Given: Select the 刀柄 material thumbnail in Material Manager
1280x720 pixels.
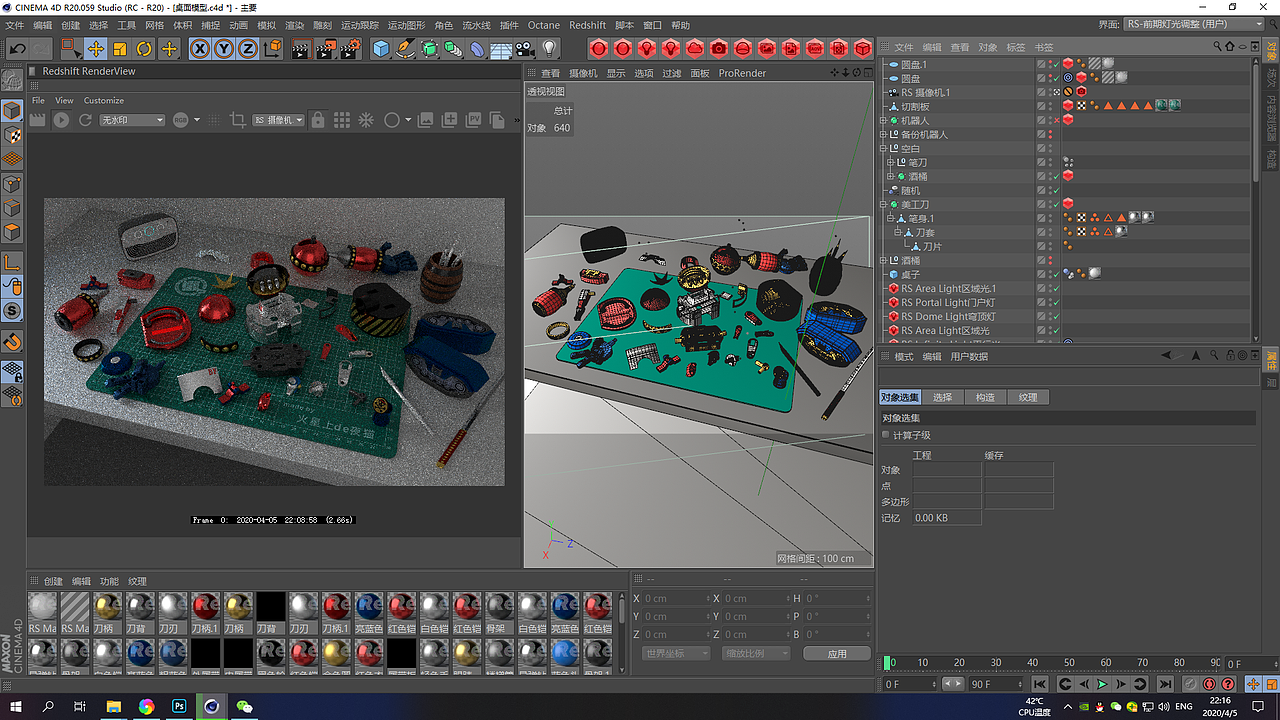Looking at the screenshot, I should pyautogui.click(x=106, y=606).
